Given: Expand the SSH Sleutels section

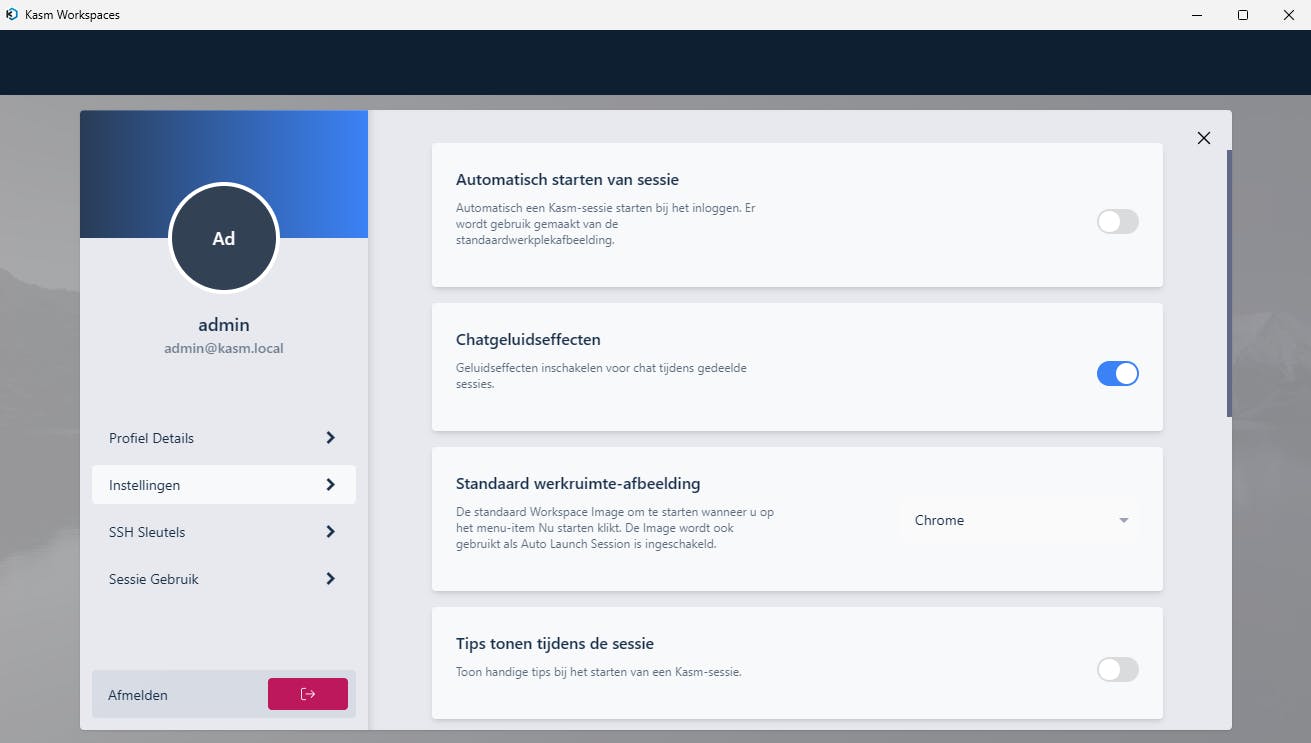Looking at the screenshot, I should (200, 531).
